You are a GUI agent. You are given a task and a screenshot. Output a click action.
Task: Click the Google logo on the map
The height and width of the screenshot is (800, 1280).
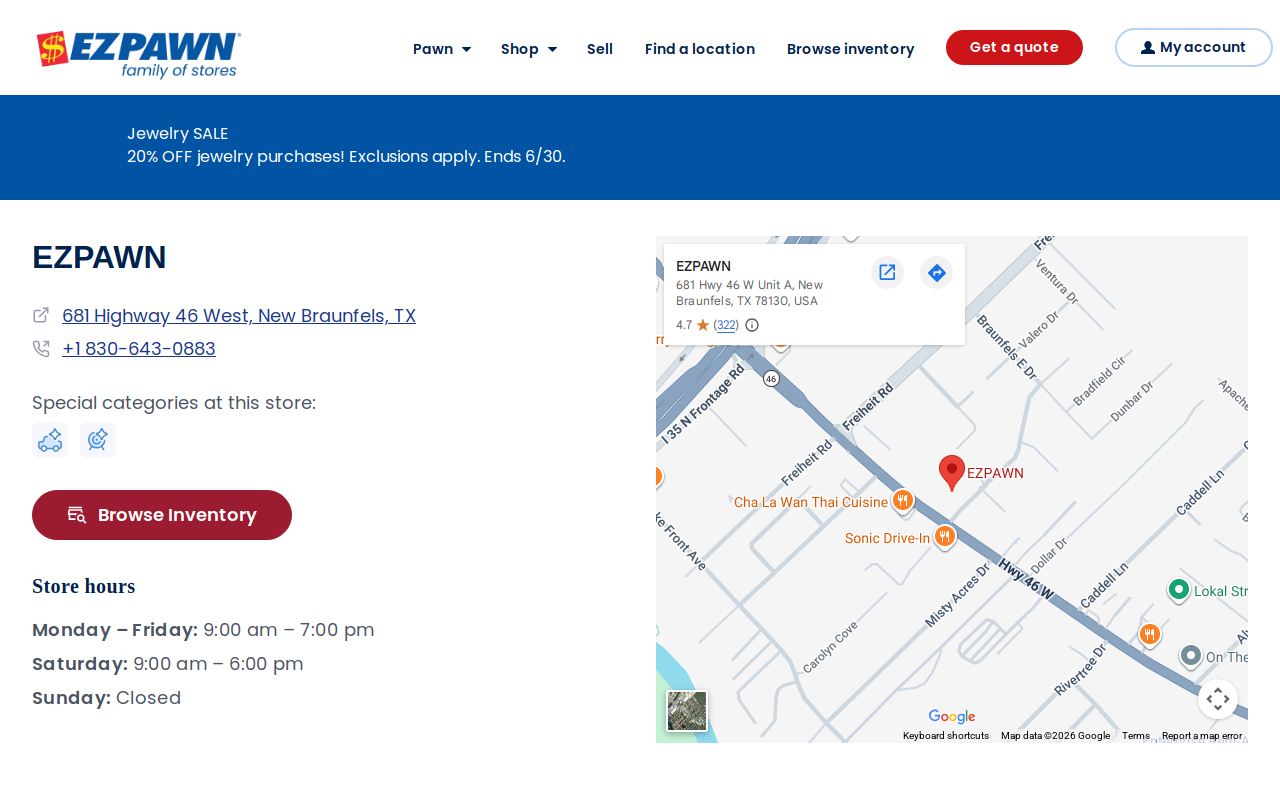pyautogui.click(x=952, y=716)
